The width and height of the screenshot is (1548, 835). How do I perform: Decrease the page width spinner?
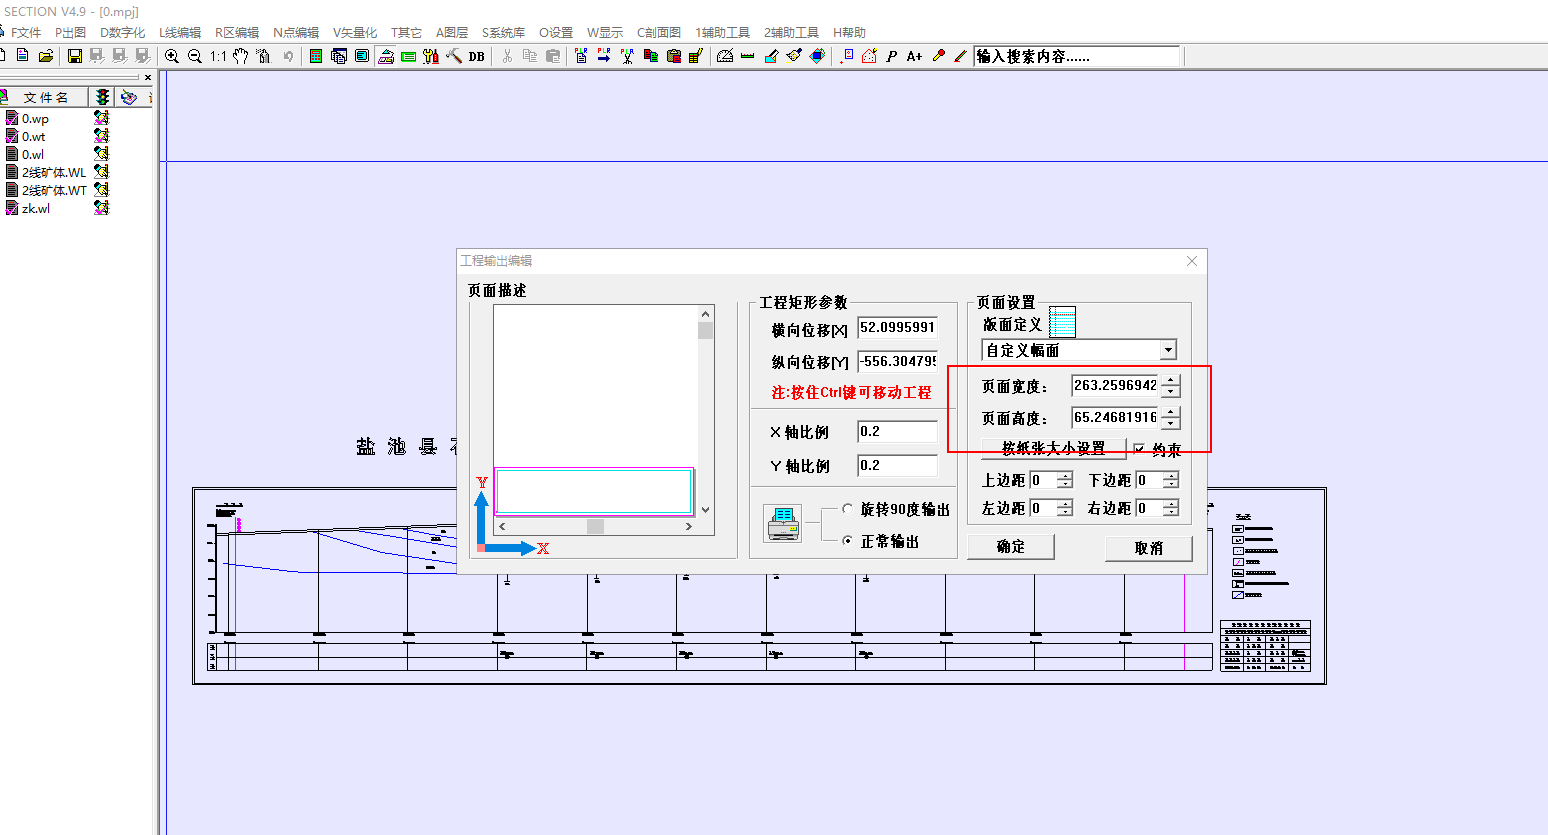1170,391
